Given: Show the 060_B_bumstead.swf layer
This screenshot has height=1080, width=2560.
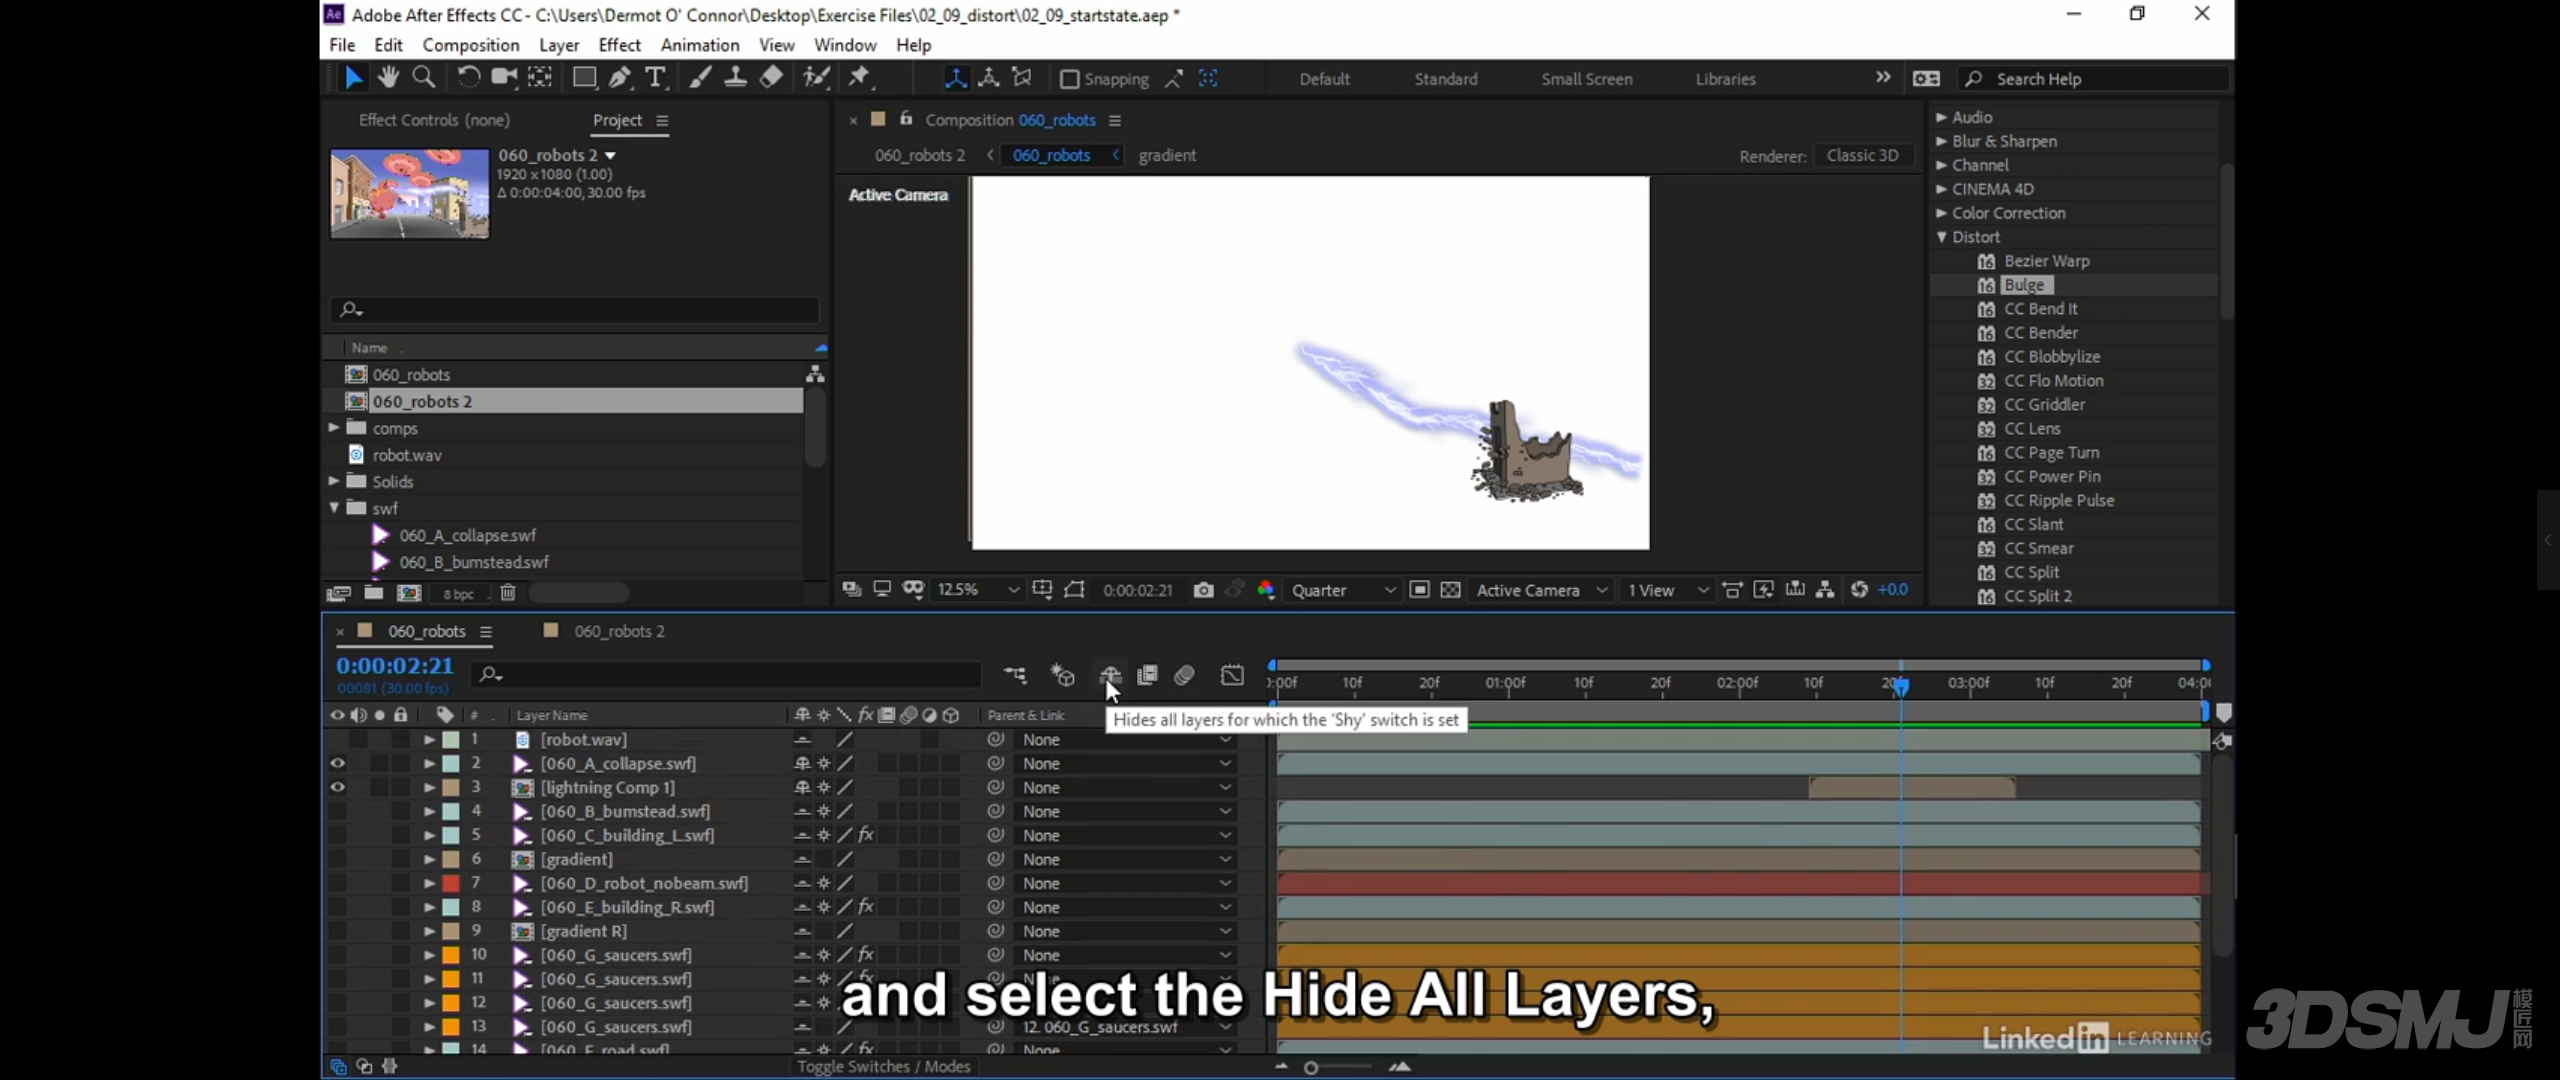Looking at the screenshot, I should pyautogui.click(x=337, y=811).
